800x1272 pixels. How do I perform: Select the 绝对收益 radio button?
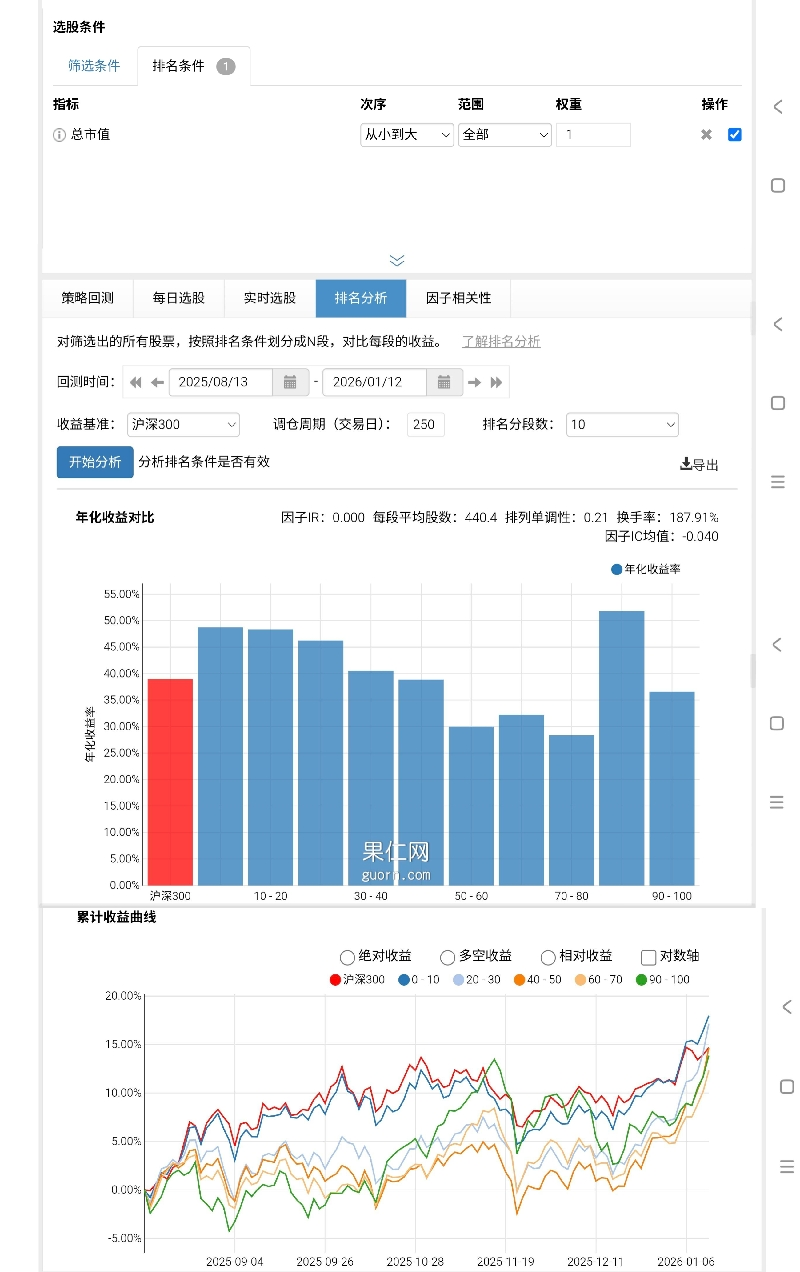pyautogui.click(x=348, y=957)
